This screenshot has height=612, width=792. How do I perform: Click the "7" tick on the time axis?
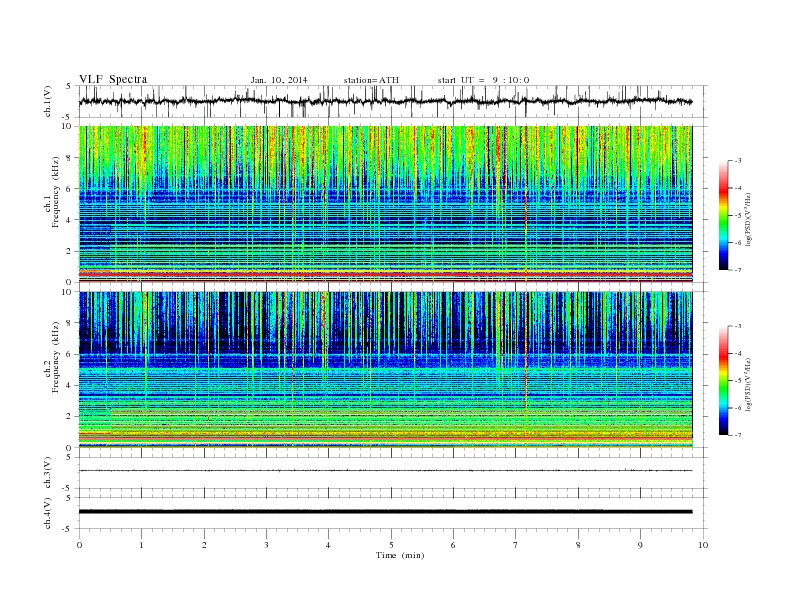(516, 545)
